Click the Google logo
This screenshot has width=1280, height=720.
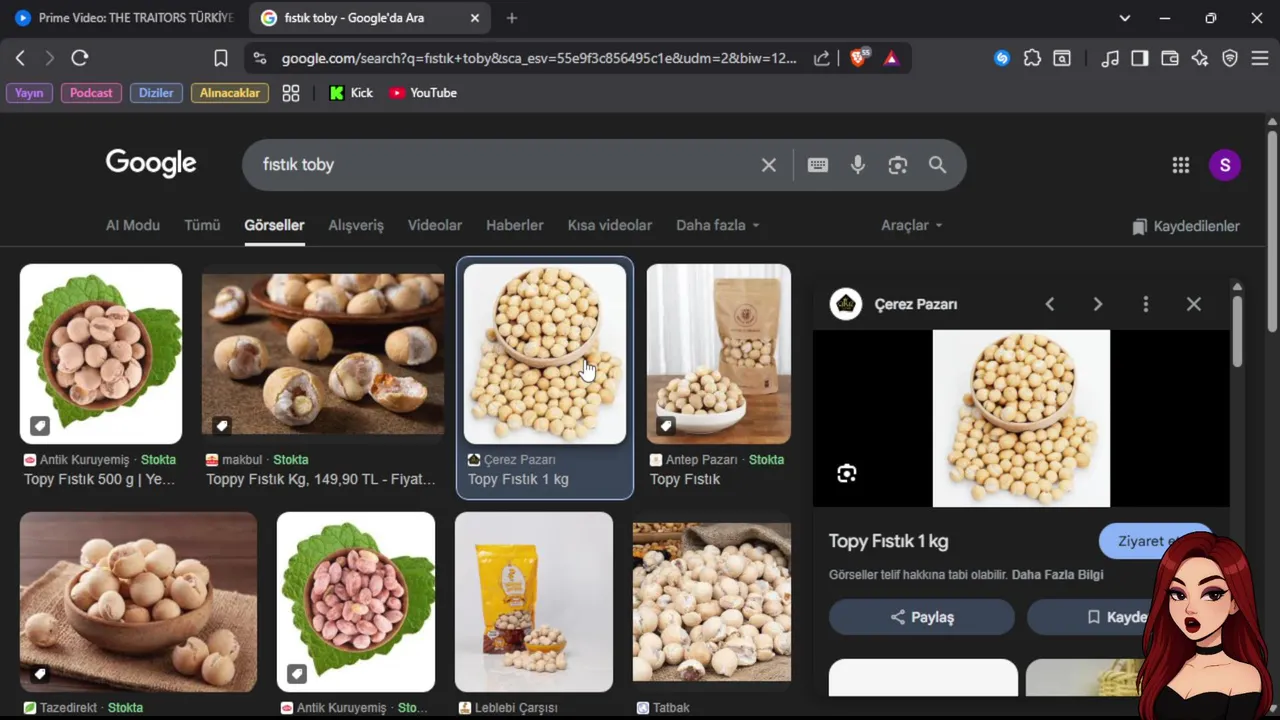(x=151, y=163)
